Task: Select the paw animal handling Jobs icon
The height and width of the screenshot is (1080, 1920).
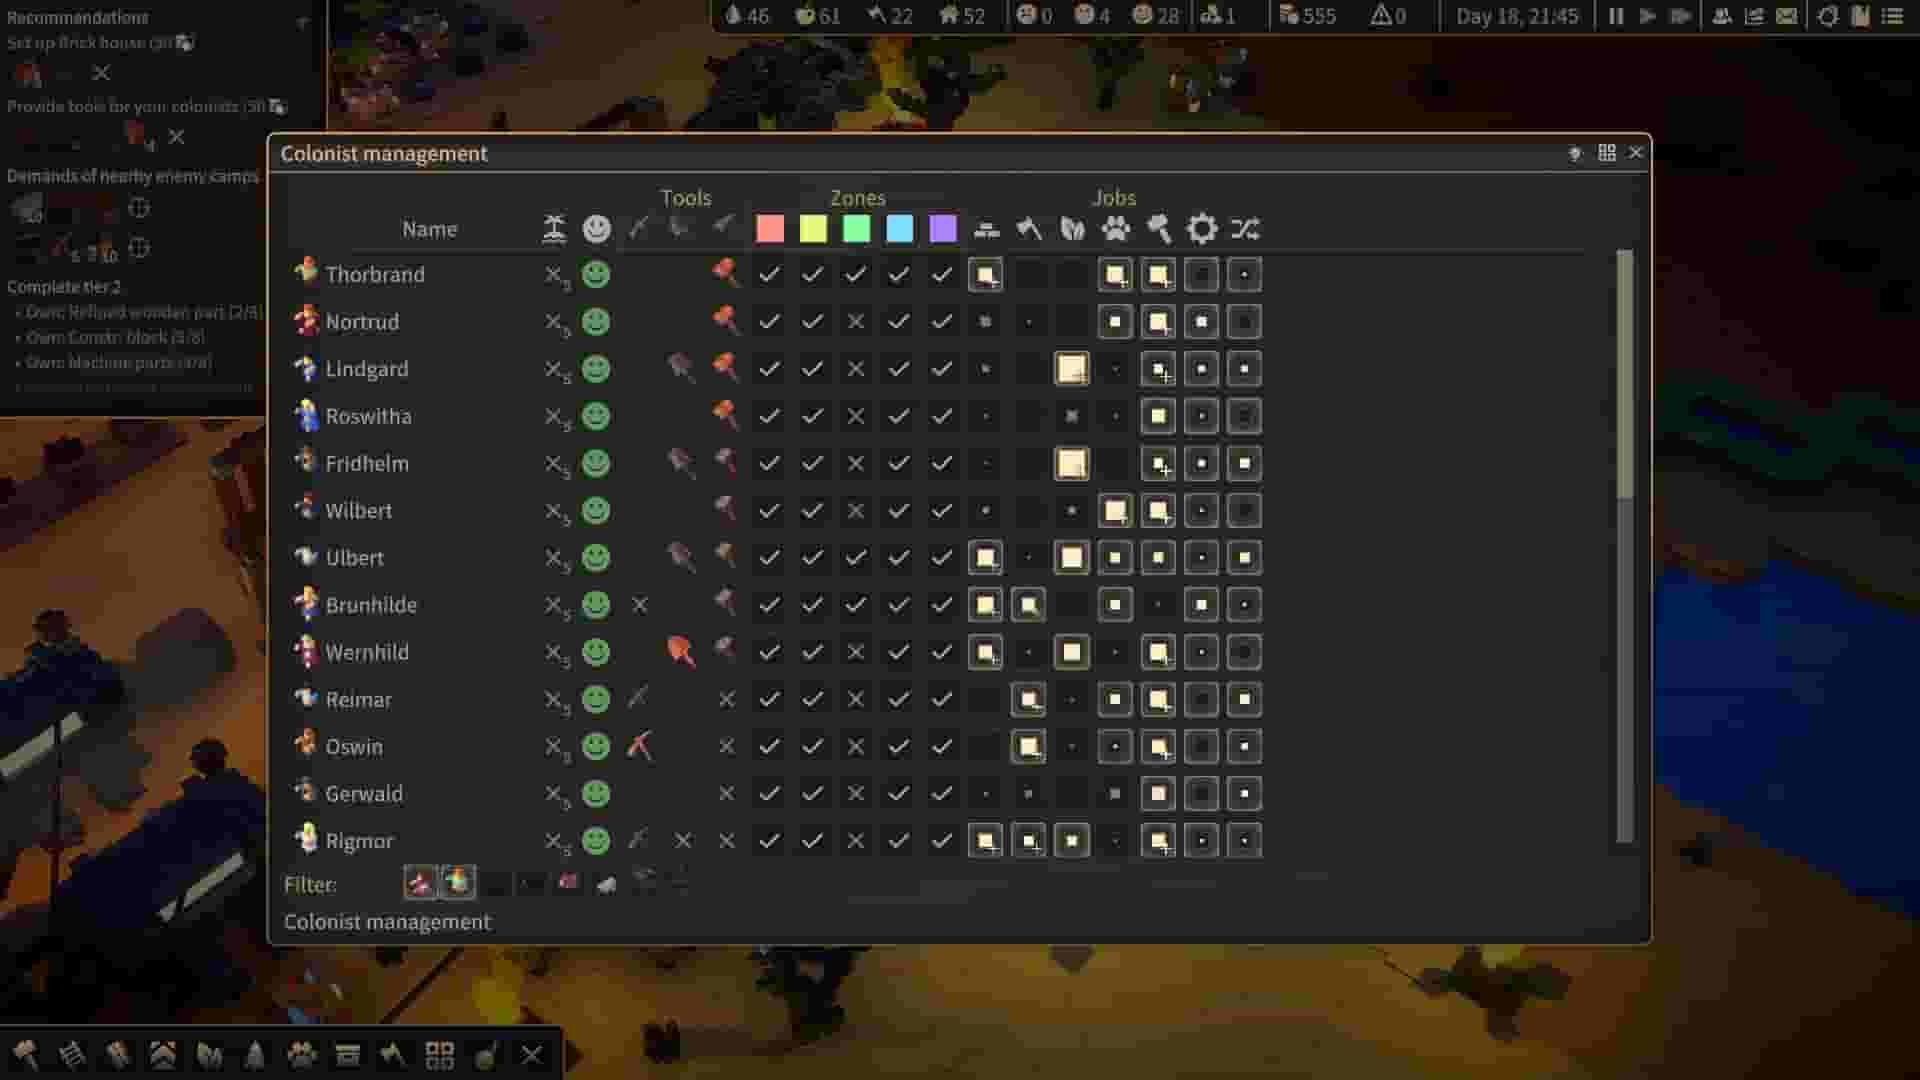Action: pyautogui.click(x=1116, y=229)
